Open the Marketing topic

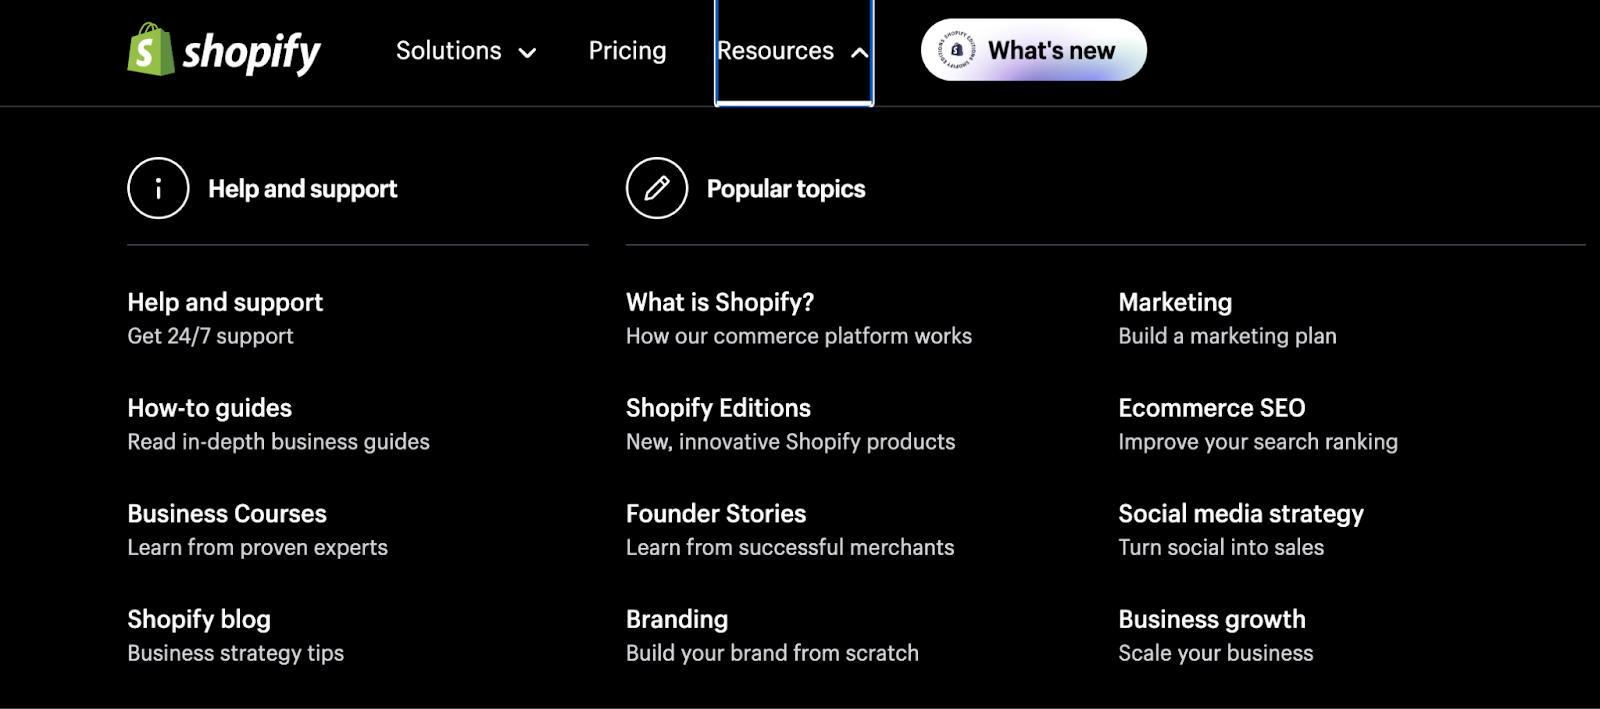click(x=1175, y=303)
